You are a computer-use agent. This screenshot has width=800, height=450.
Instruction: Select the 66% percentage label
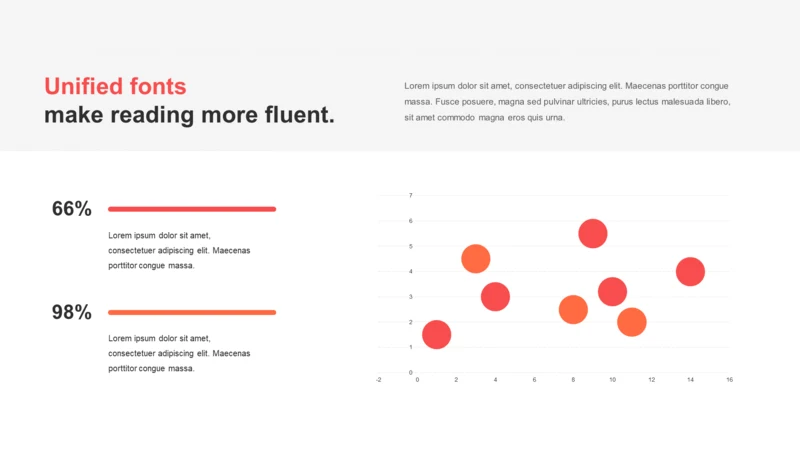[72, 209]
